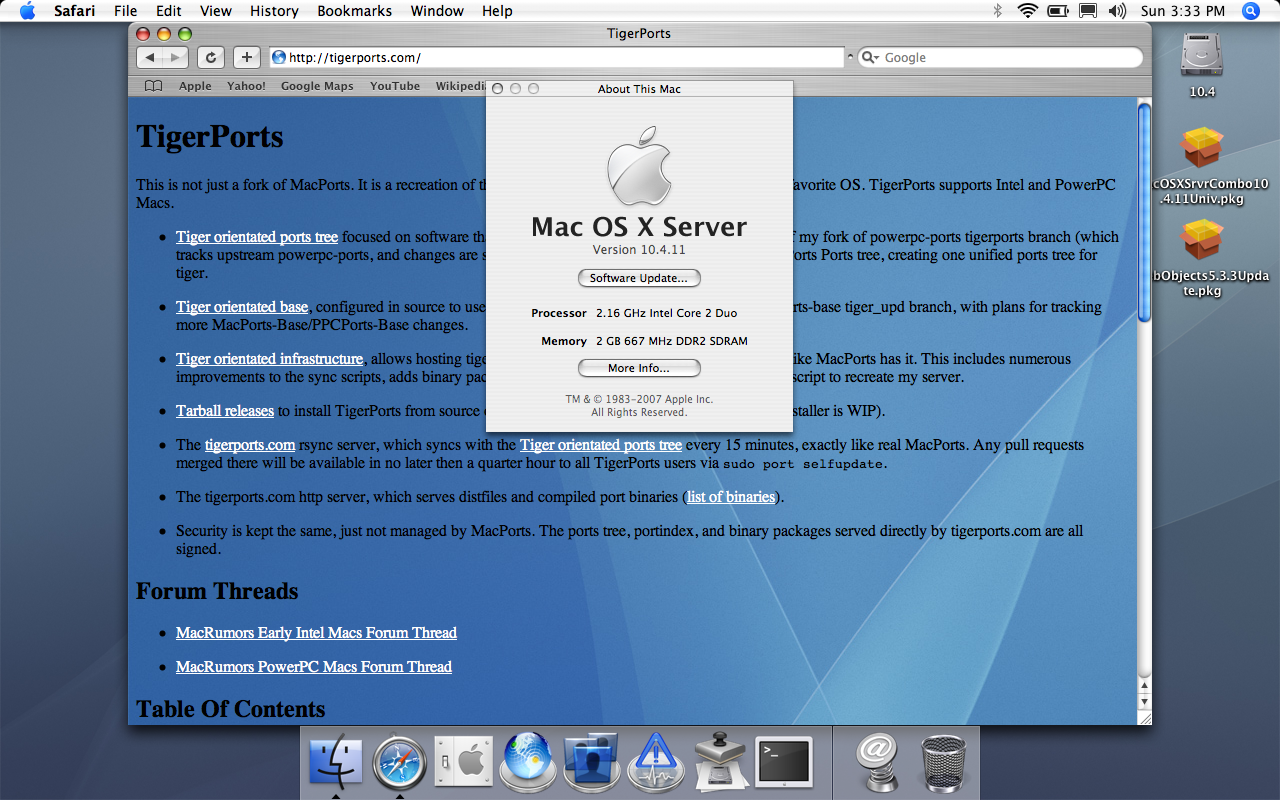Click the Version 10.4.11 text
Screen dimensions: 1280x800
(x=639, y=250)
